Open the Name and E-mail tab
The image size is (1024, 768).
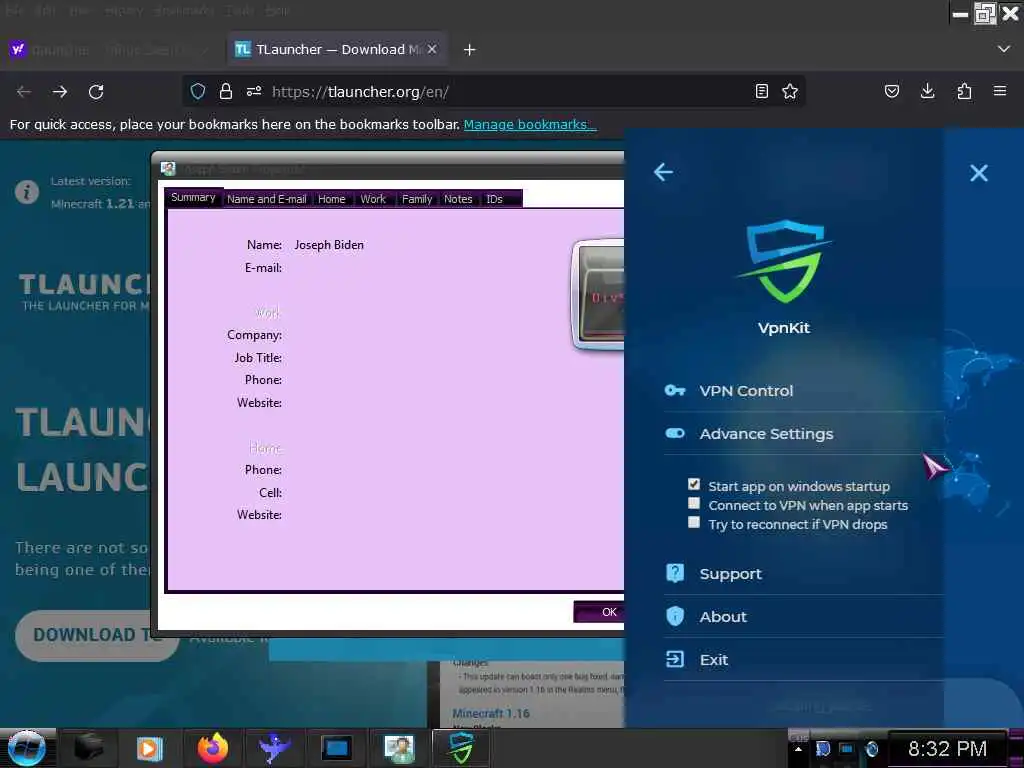coord(266,199)
